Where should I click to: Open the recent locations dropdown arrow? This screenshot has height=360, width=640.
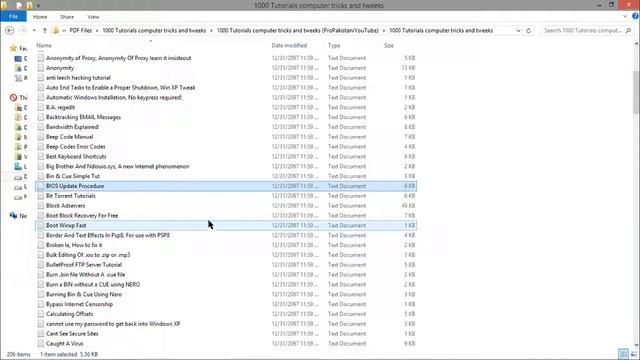coord(34,31)
